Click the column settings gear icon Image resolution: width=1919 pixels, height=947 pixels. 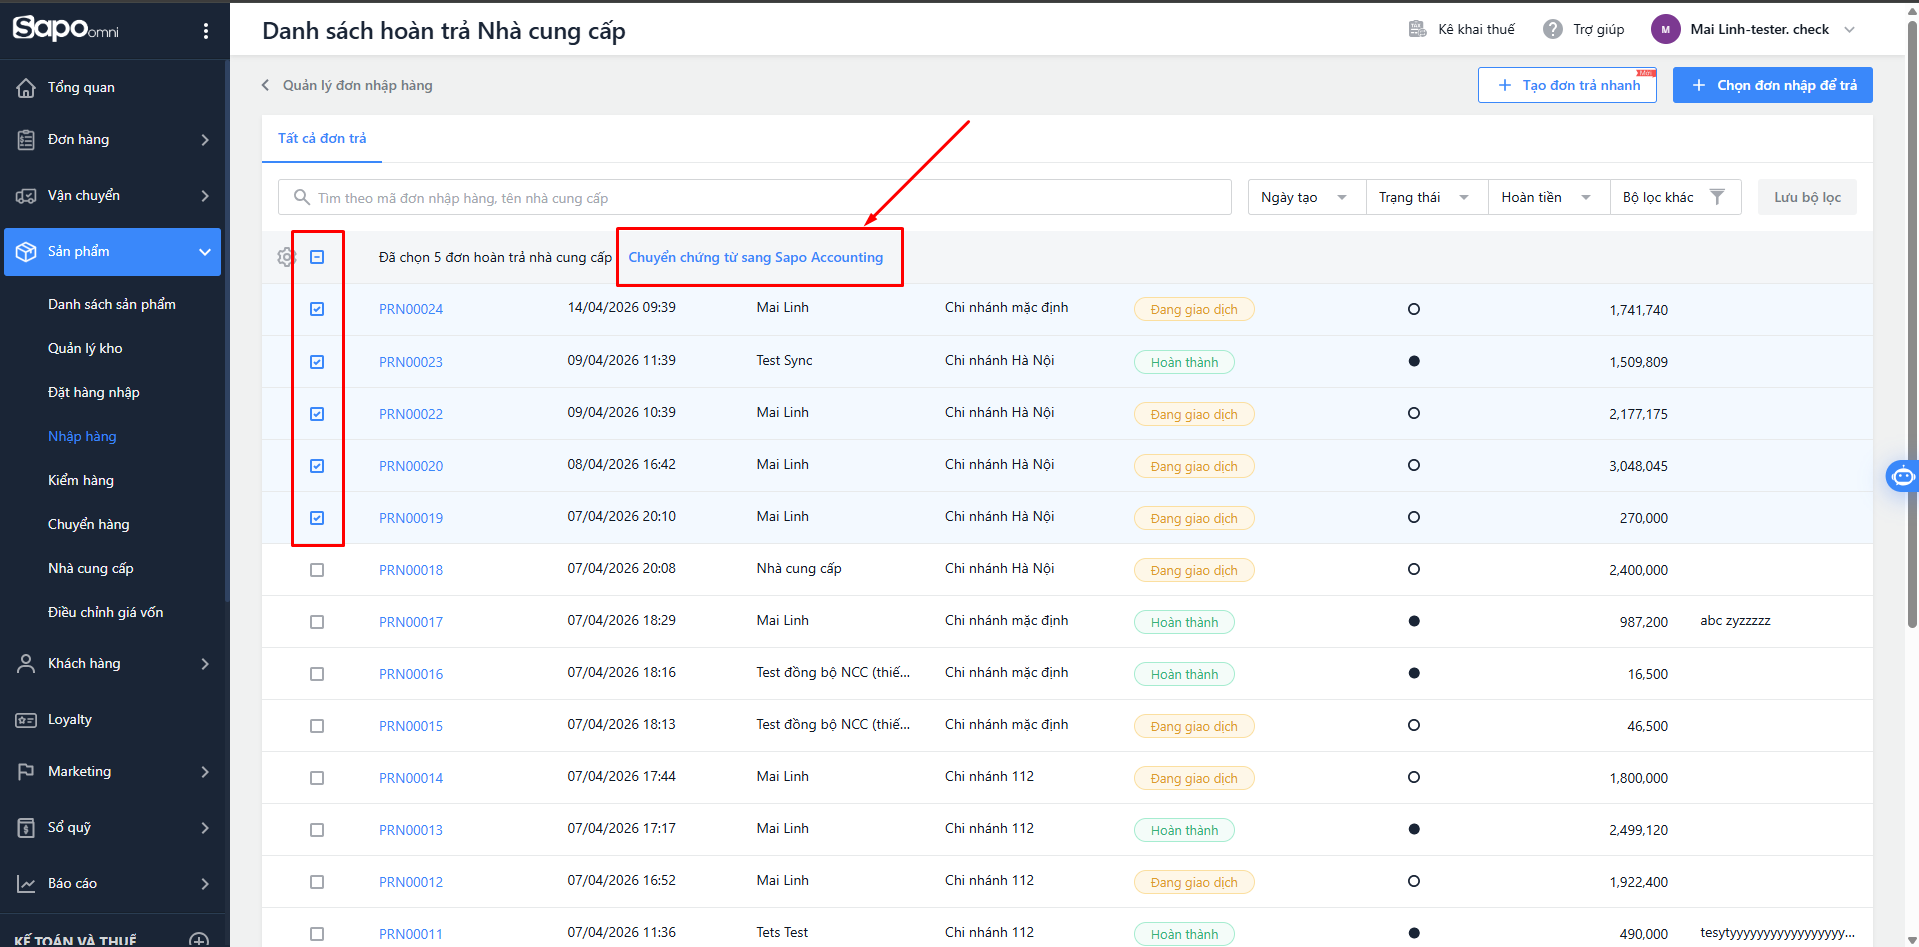pyautogui.click(x=286, y=257)
